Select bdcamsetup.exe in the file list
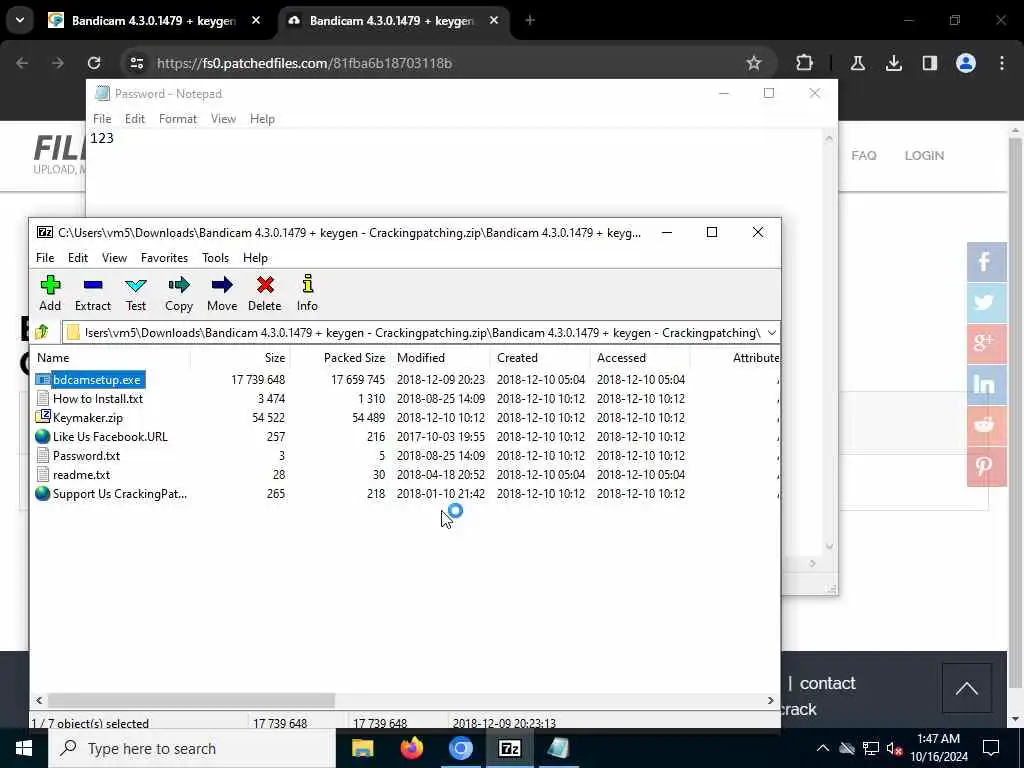Screen dimensions: 1024x768 97,379
